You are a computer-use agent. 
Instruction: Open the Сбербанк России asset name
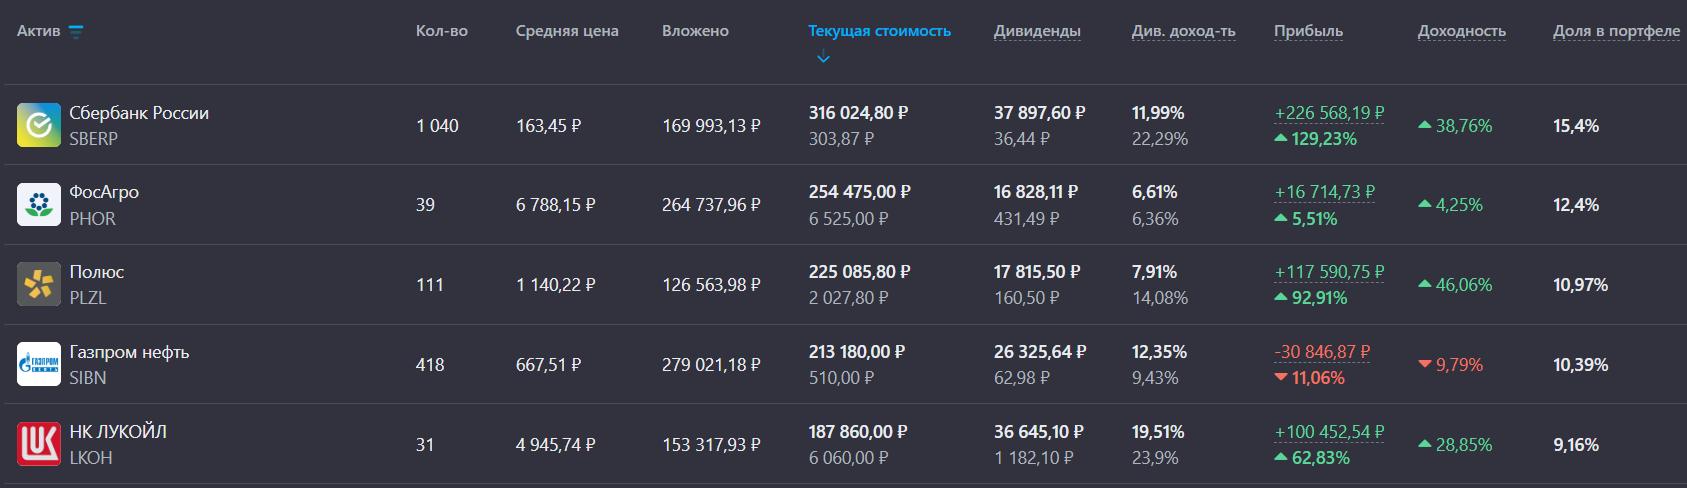pyautogui.click(x=139, y=113)
